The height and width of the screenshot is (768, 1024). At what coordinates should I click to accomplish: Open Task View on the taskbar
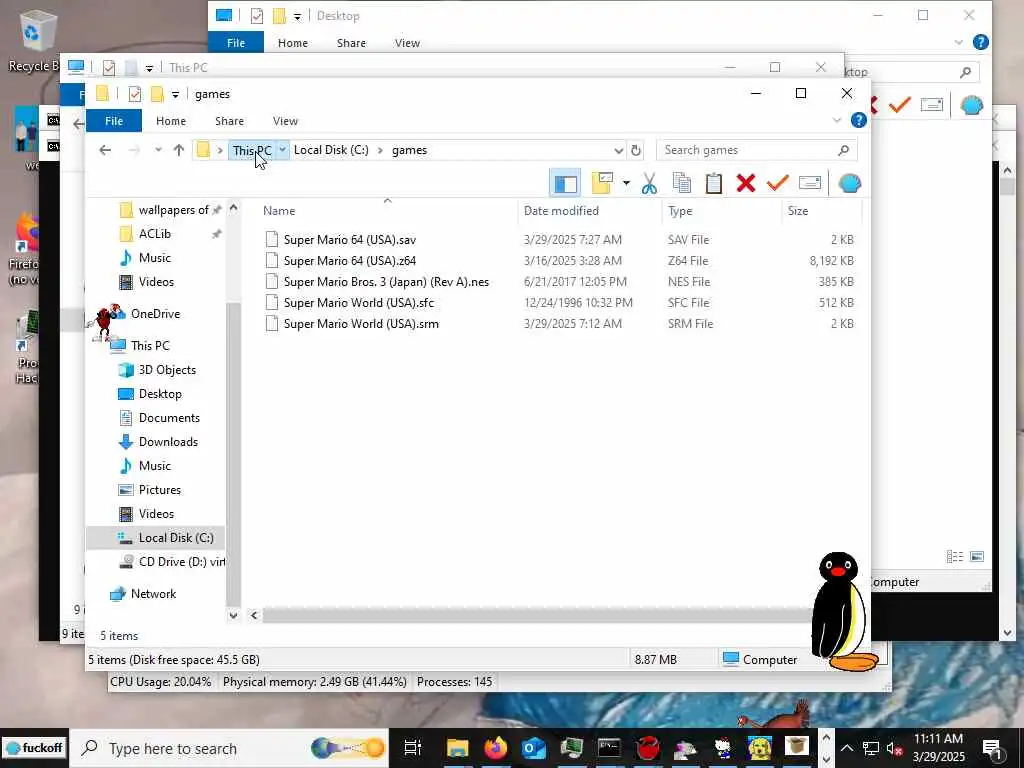(413, 748)
